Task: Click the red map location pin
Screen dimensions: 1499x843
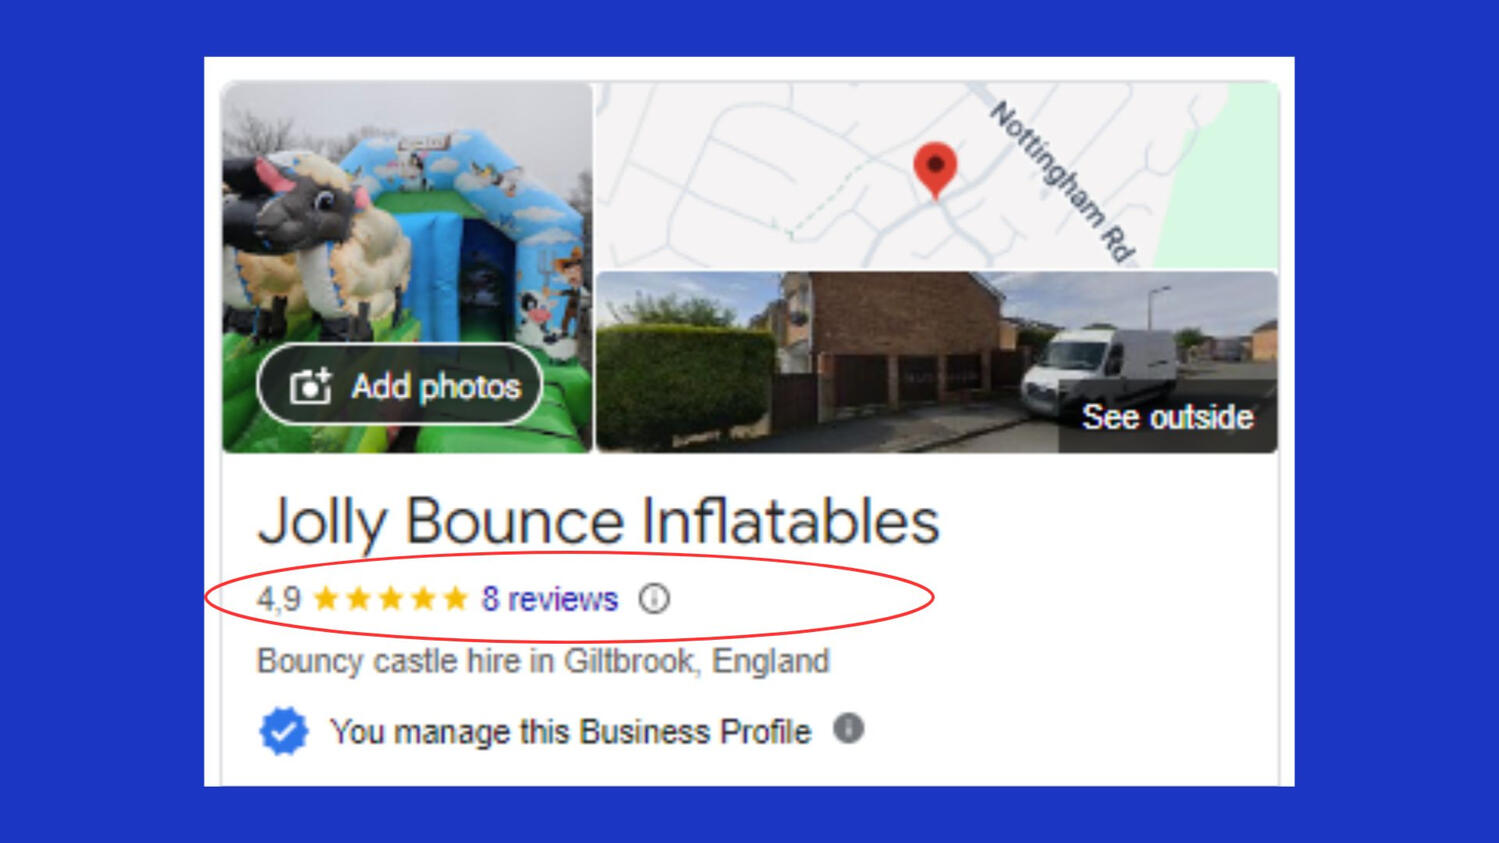Action: (x=935, y=167)
